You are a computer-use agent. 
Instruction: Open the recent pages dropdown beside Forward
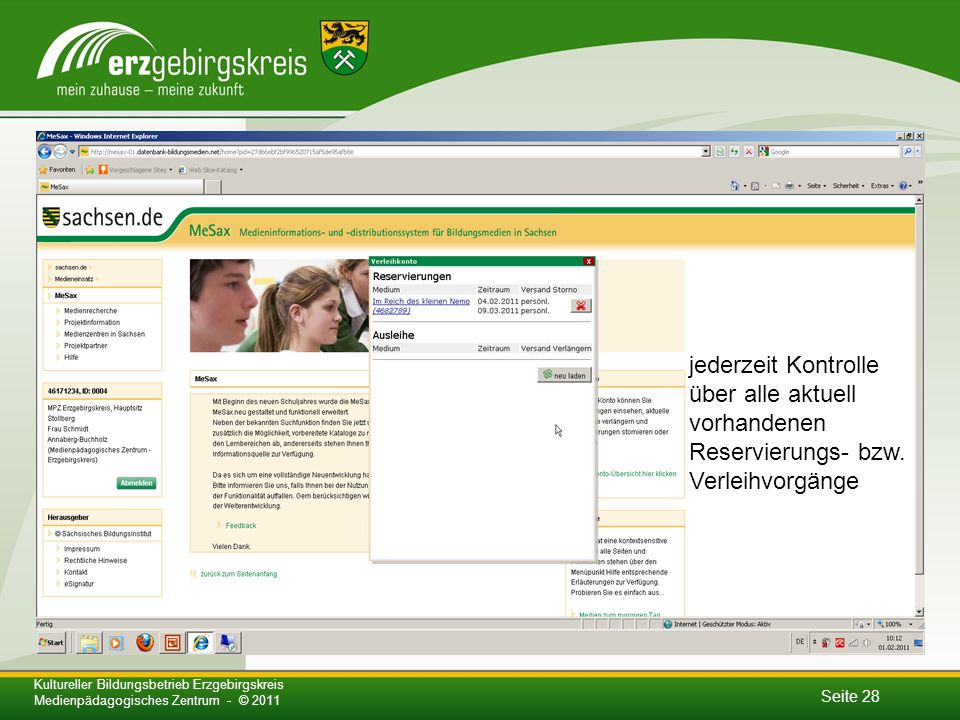coord(72,152)
